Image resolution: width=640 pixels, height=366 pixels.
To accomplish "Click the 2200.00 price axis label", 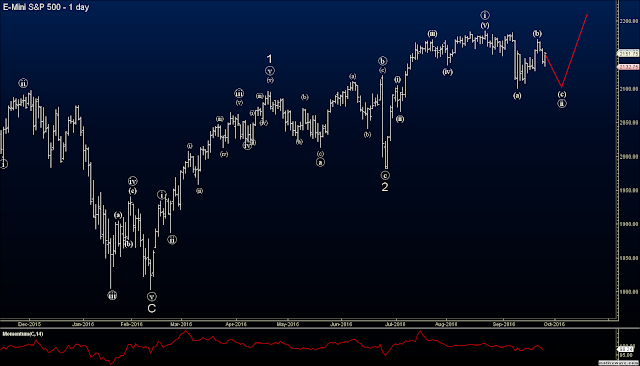I will click(x=629, y=21).
